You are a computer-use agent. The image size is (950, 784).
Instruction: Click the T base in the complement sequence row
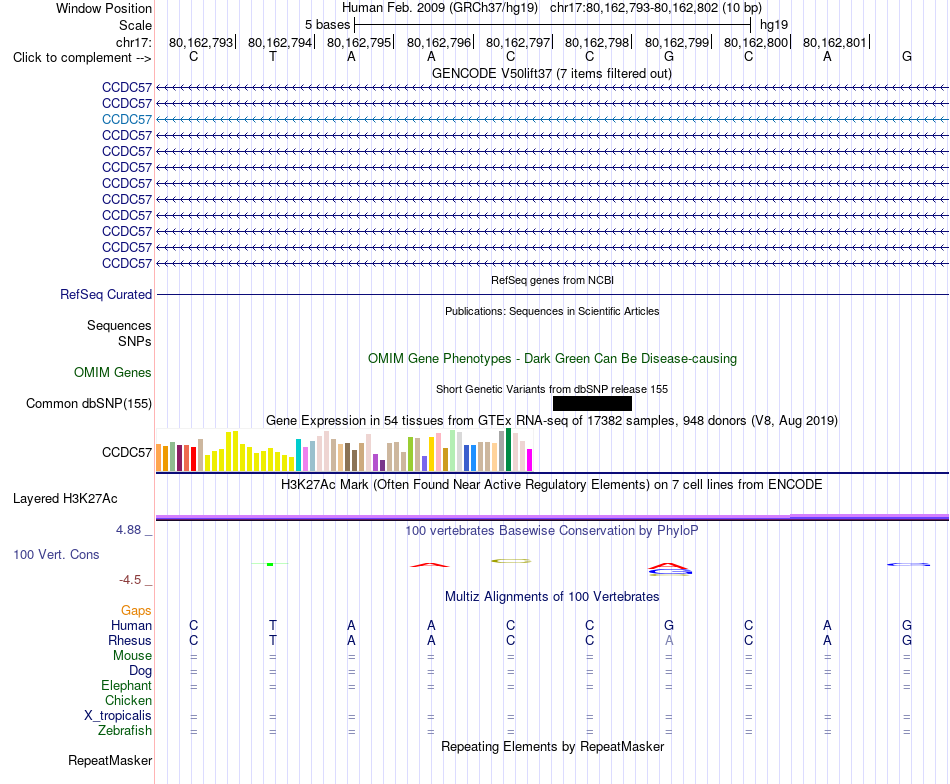coord(273,57)
